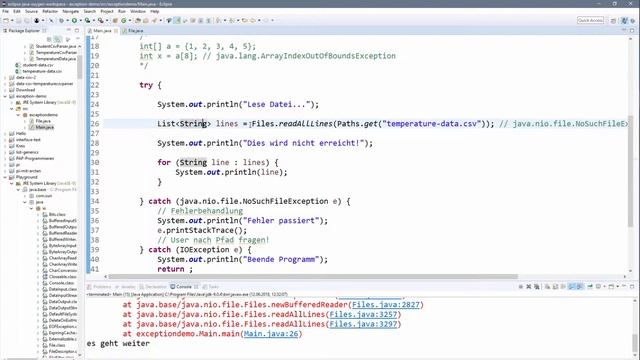Open the Window menu

(138, 11)
